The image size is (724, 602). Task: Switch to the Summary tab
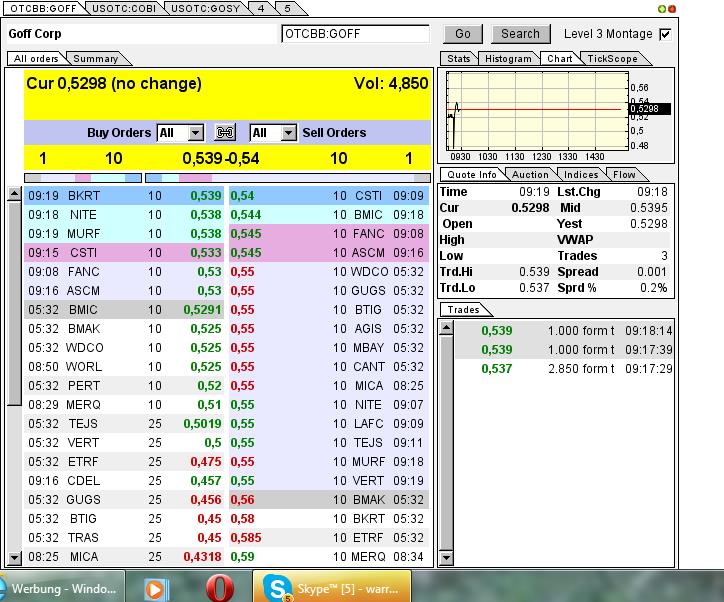click(95, 59)
